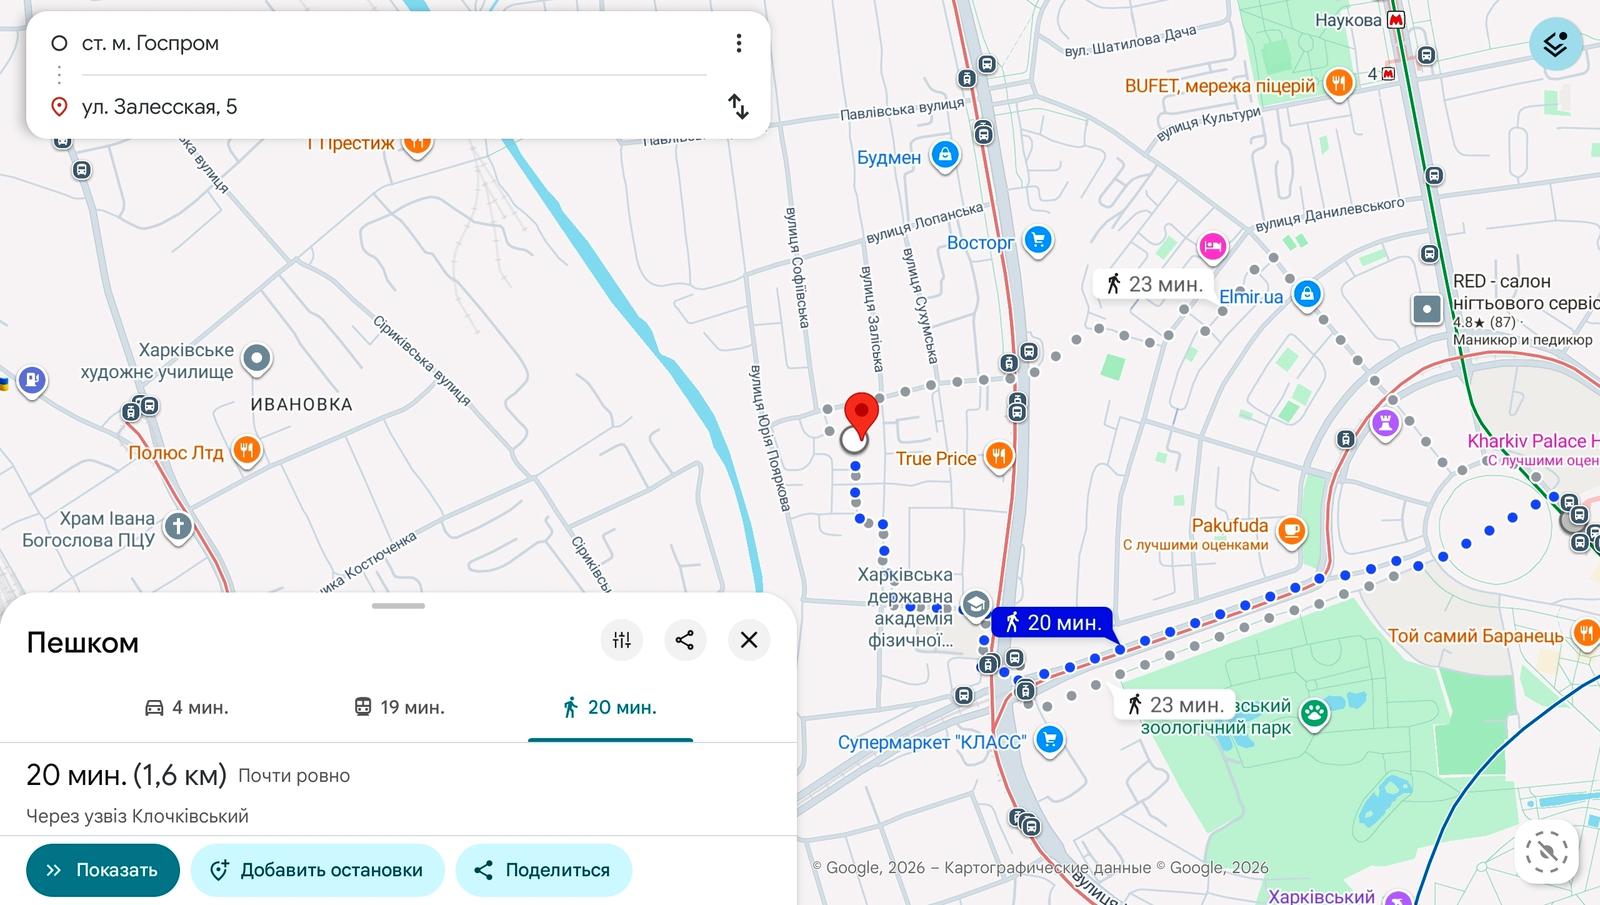Viewport: 1600px width, 905px height.
Task: Open the three-dot route options menu
Action: click(738, 43)
